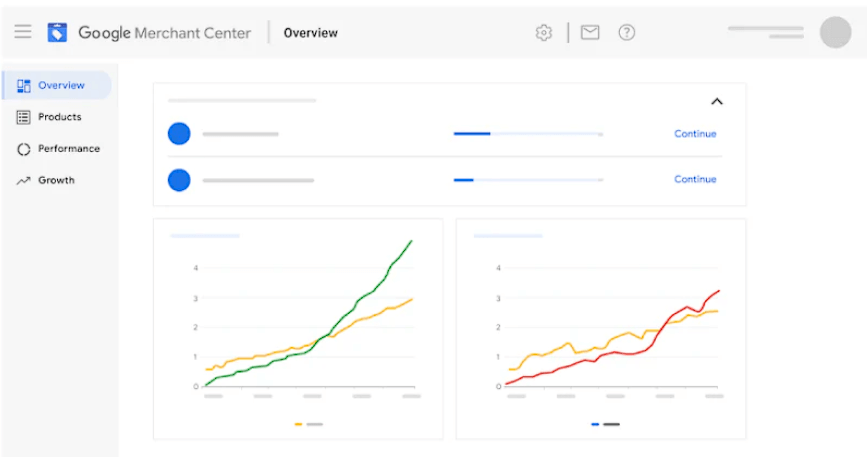867x457 pixels.
Task: Collapse the setup tasks card chevron
Action: pyautogui.click(x=716, y=101)
